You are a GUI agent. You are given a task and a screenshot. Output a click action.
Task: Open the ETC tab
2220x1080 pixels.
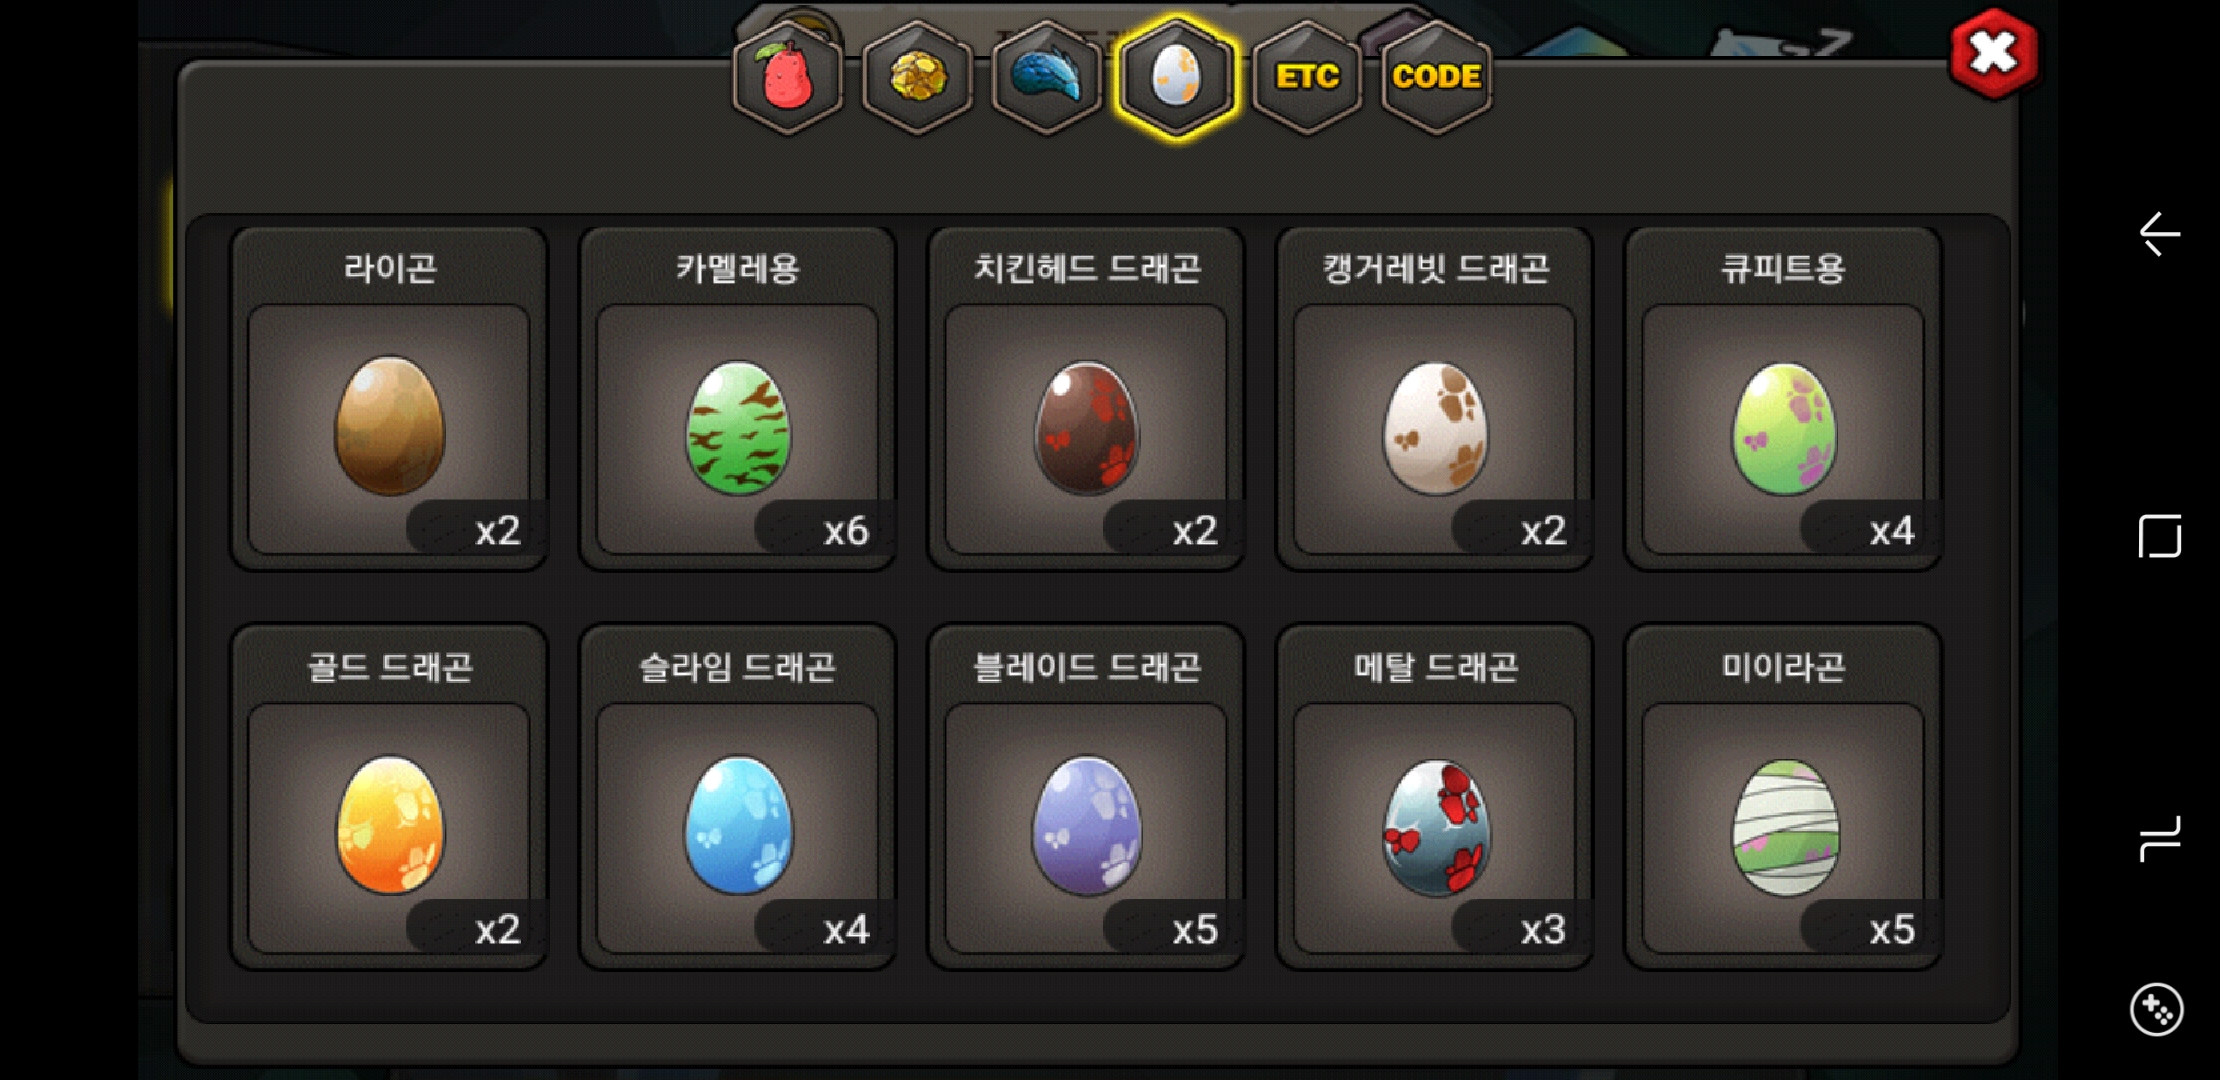[1306, 76]
